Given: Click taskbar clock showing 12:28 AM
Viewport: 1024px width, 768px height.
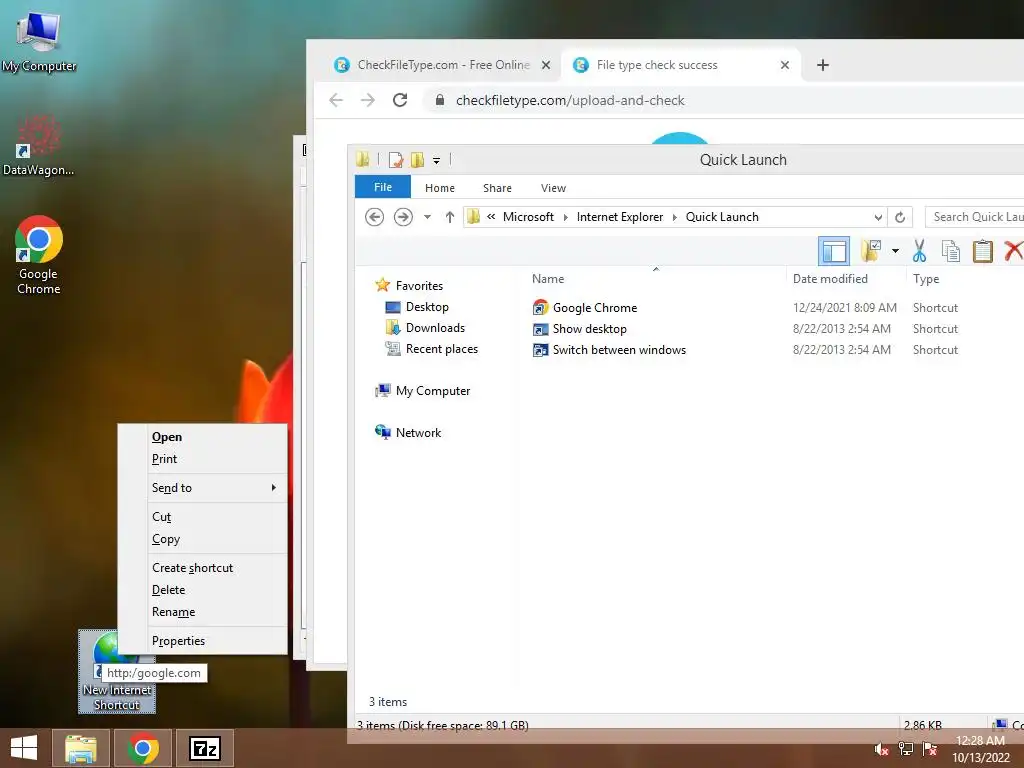Looking at the screenshot, I should pyautogui.click(x=980, y=748).
